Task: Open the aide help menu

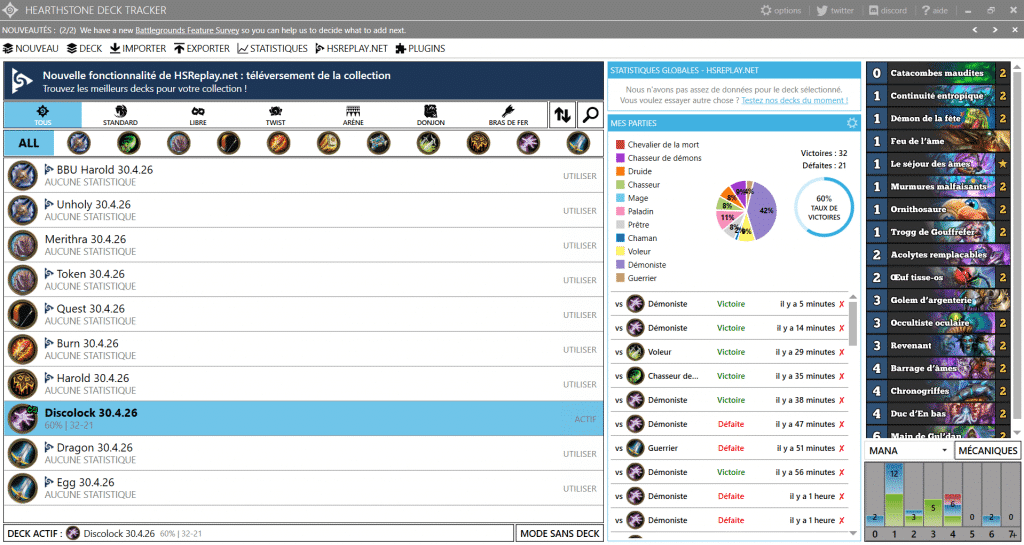Action: click(x=935, y=10)
